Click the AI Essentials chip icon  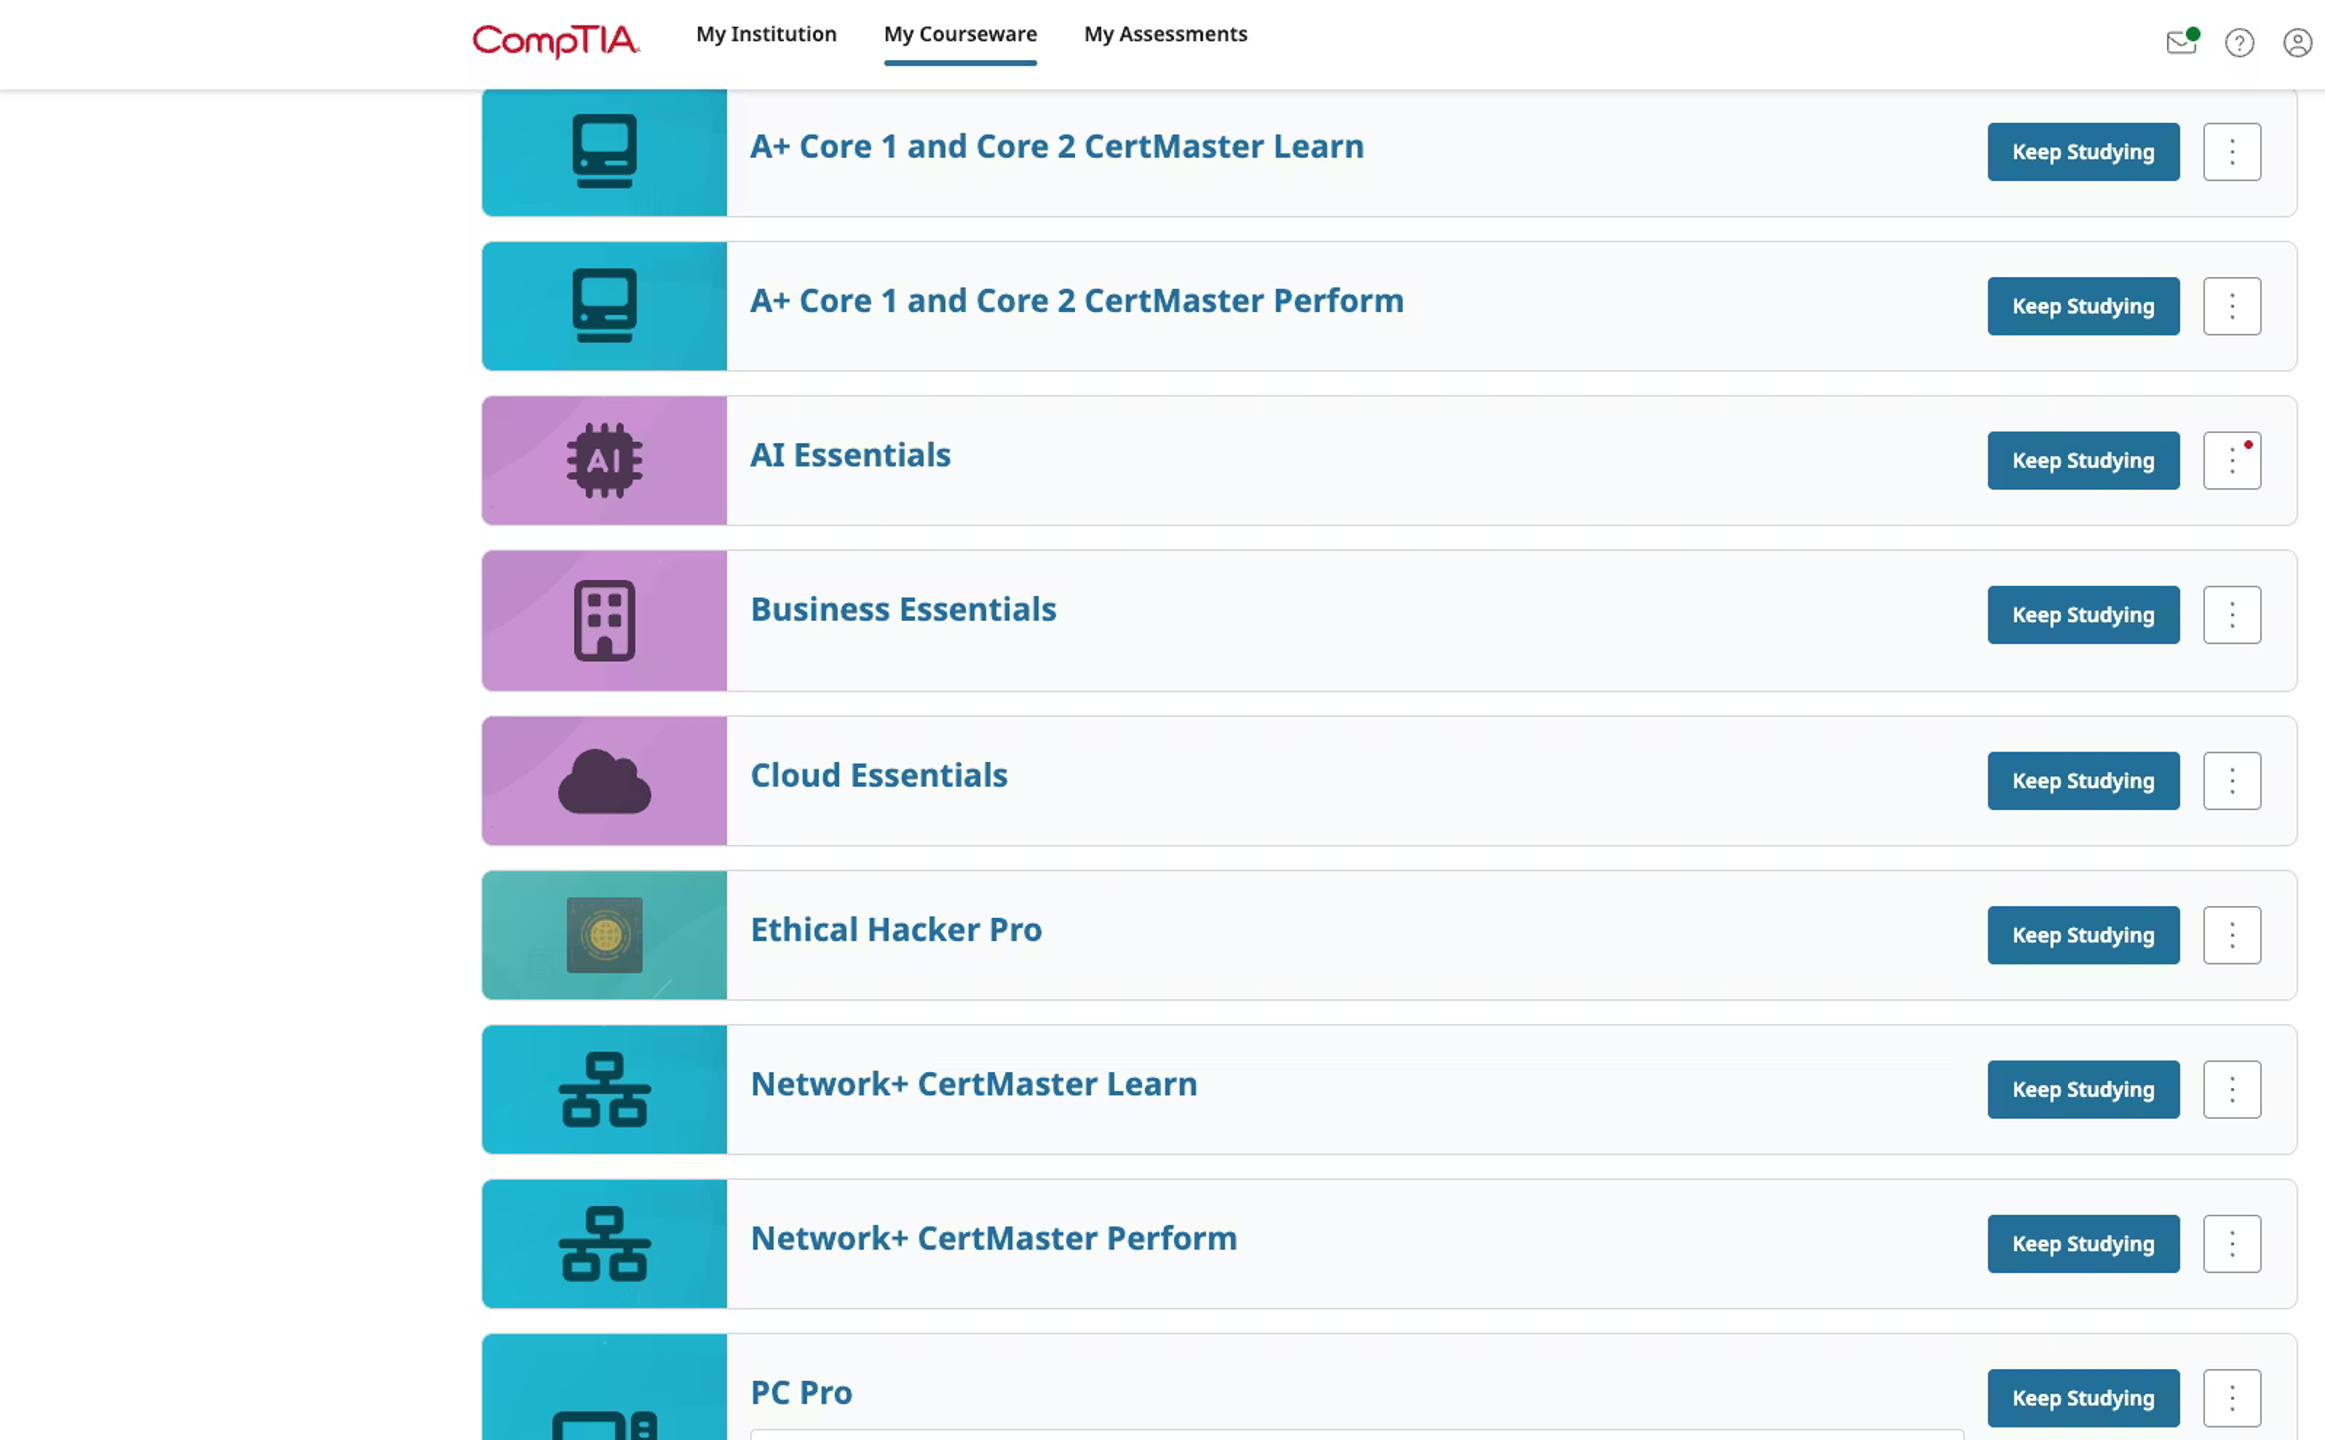(604, 460)
